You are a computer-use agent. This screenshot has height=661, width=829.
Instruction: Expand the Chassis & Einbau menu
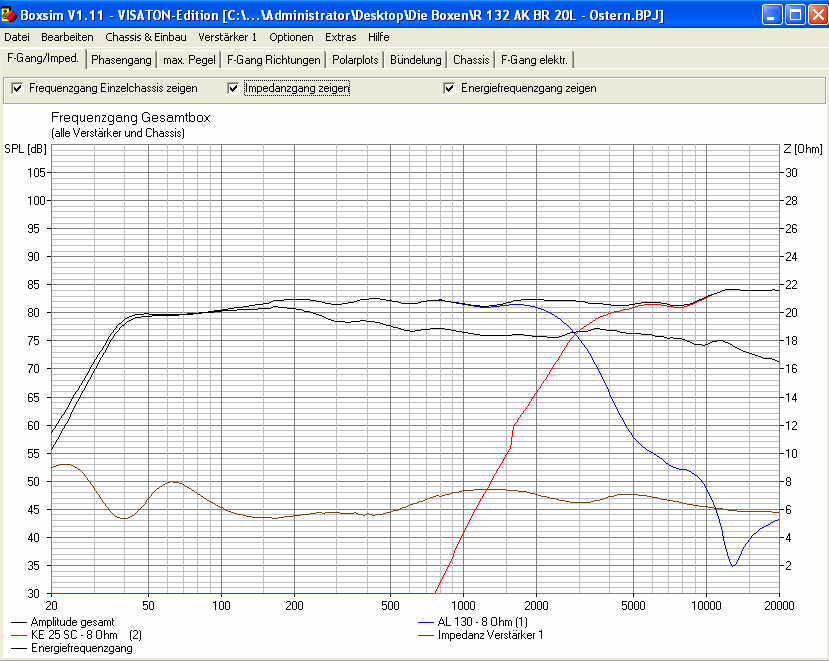[x=146, y=37]
